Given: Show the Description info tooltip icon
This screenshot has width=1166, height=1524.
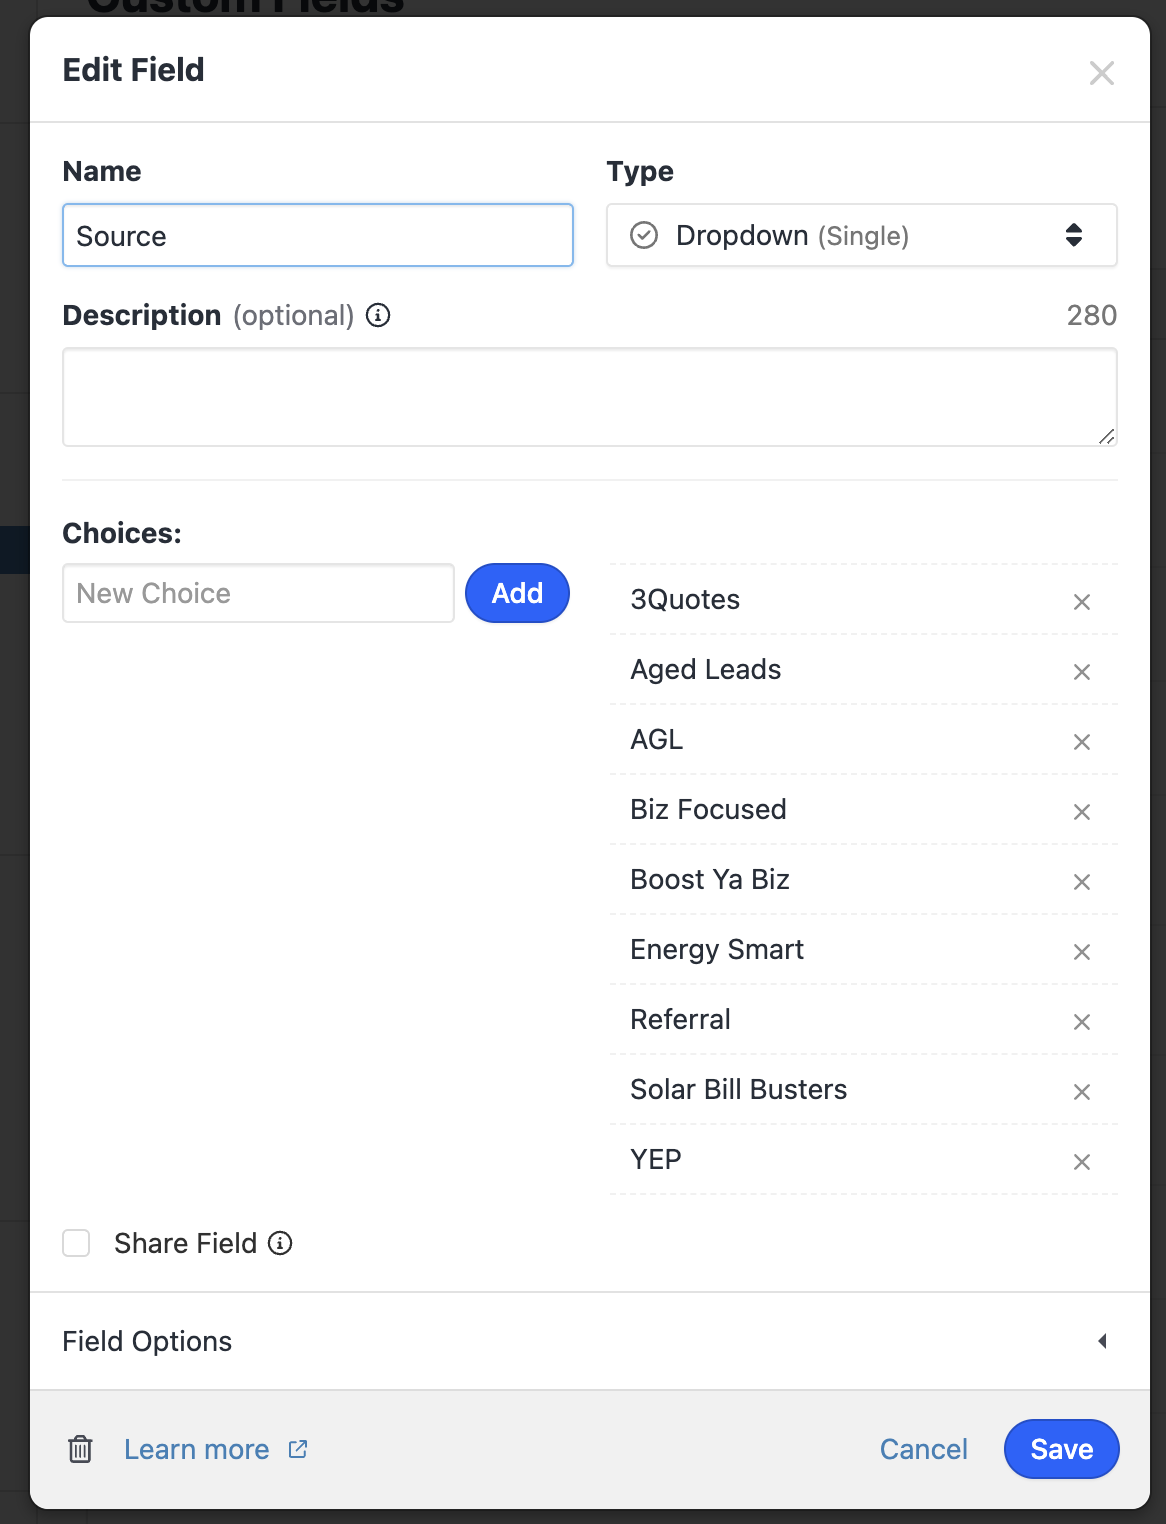Looking at the screenshot, I should [378, 316].
